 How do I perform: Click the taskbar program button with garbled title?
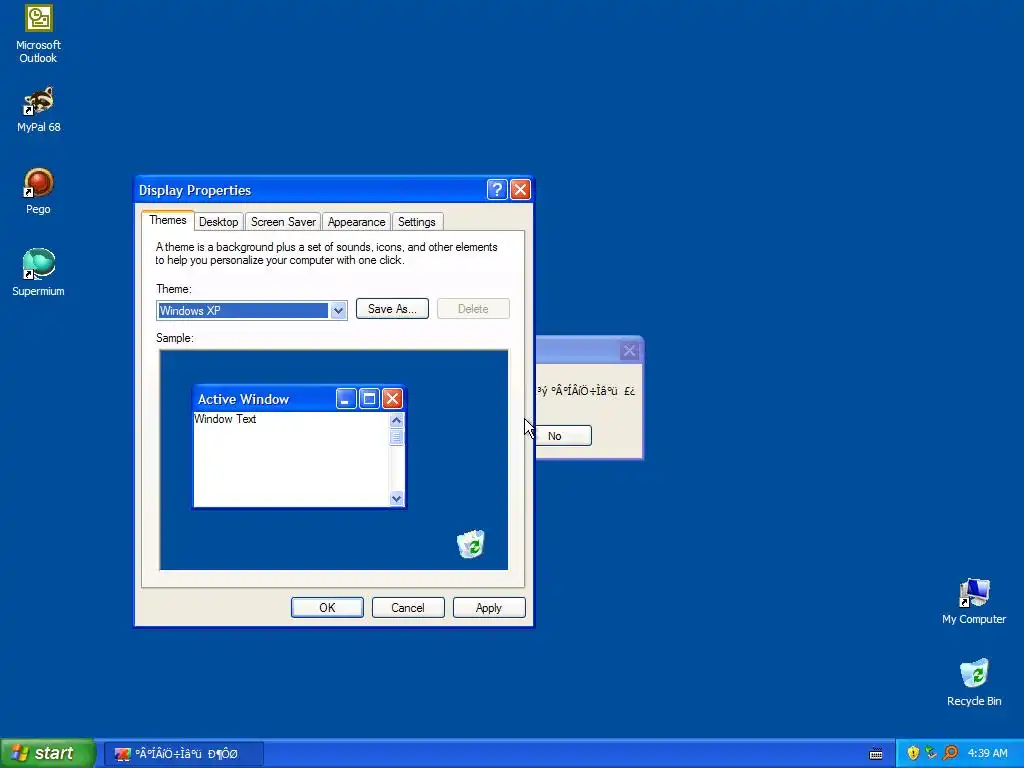coord(184,754)
